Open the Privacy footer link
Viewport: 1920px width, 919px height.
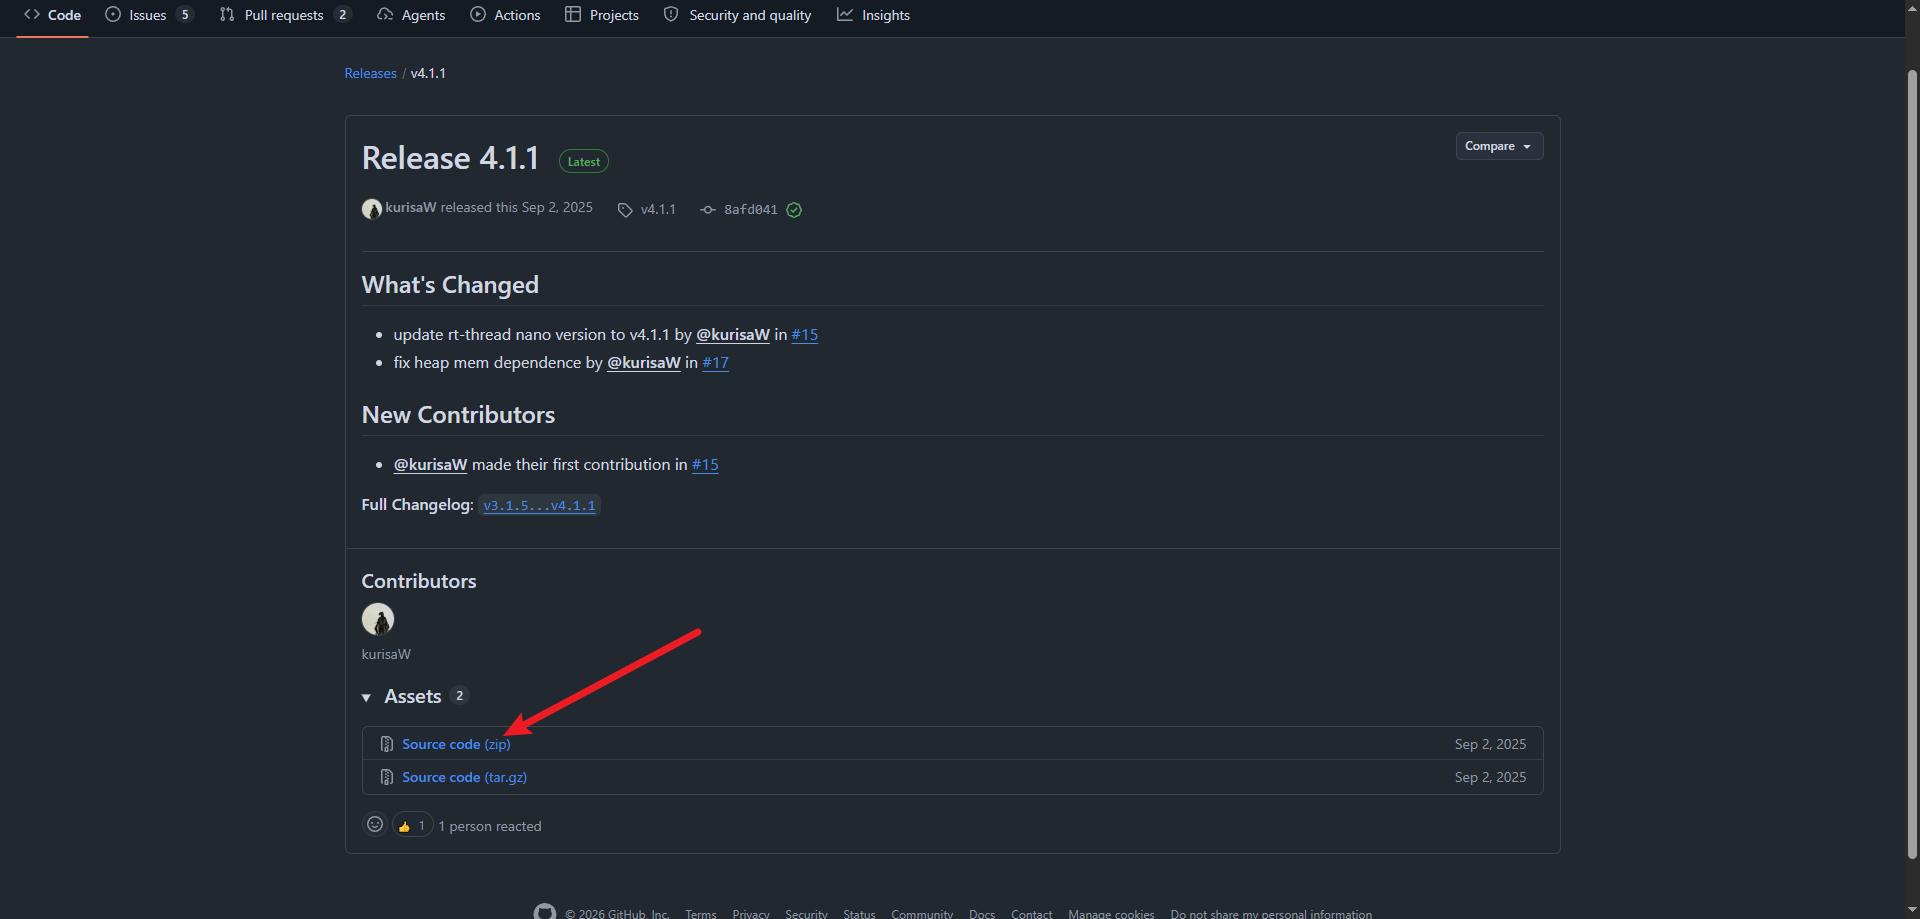tap(751, 914)
